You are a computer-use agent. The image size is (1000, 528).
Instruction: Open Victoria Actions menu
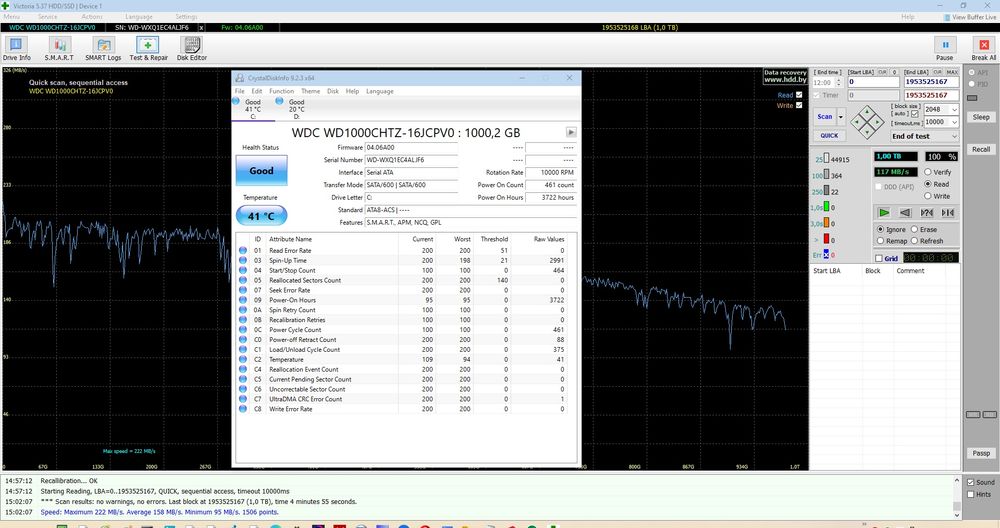tap(92, 17)
